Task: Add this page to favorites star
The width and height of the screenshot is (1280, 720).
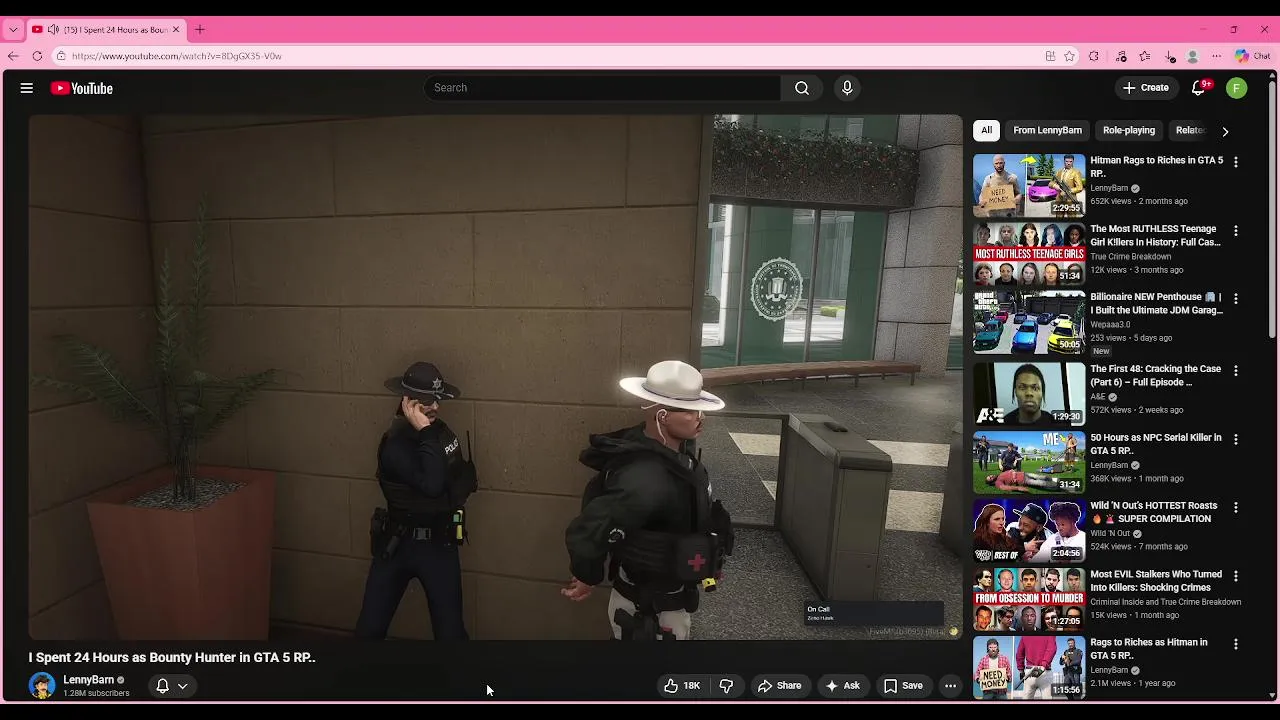Action: click(x=1070, y=56)
